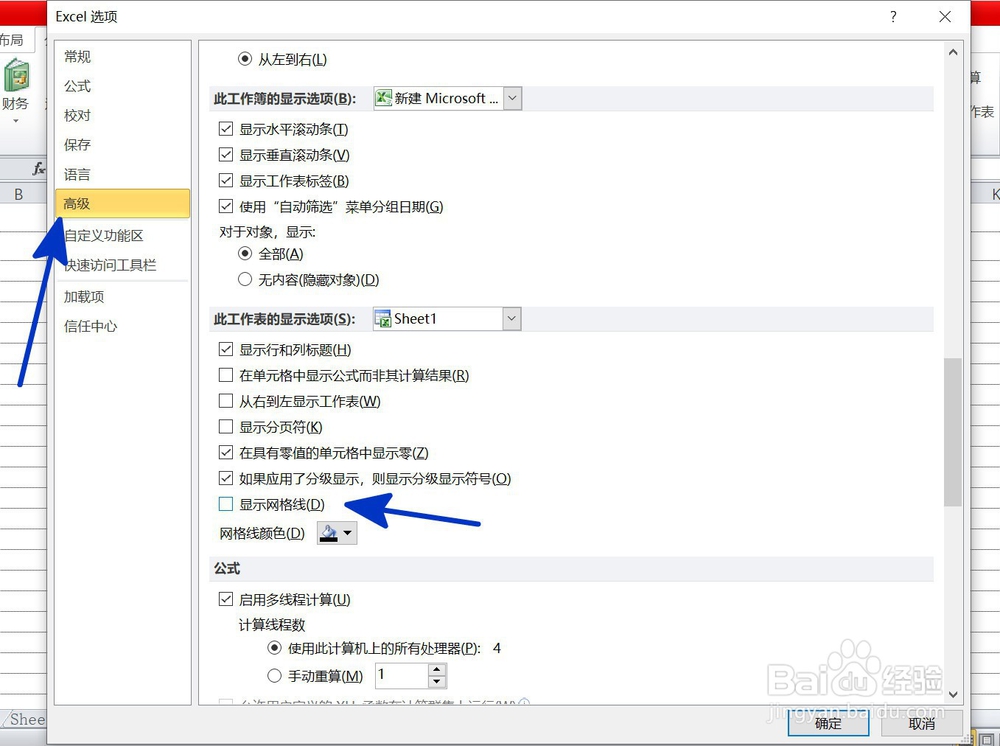Click the help question mark on the dialog
The height and width of the screenshot is (746, 1000).
(x=893, y=16)
